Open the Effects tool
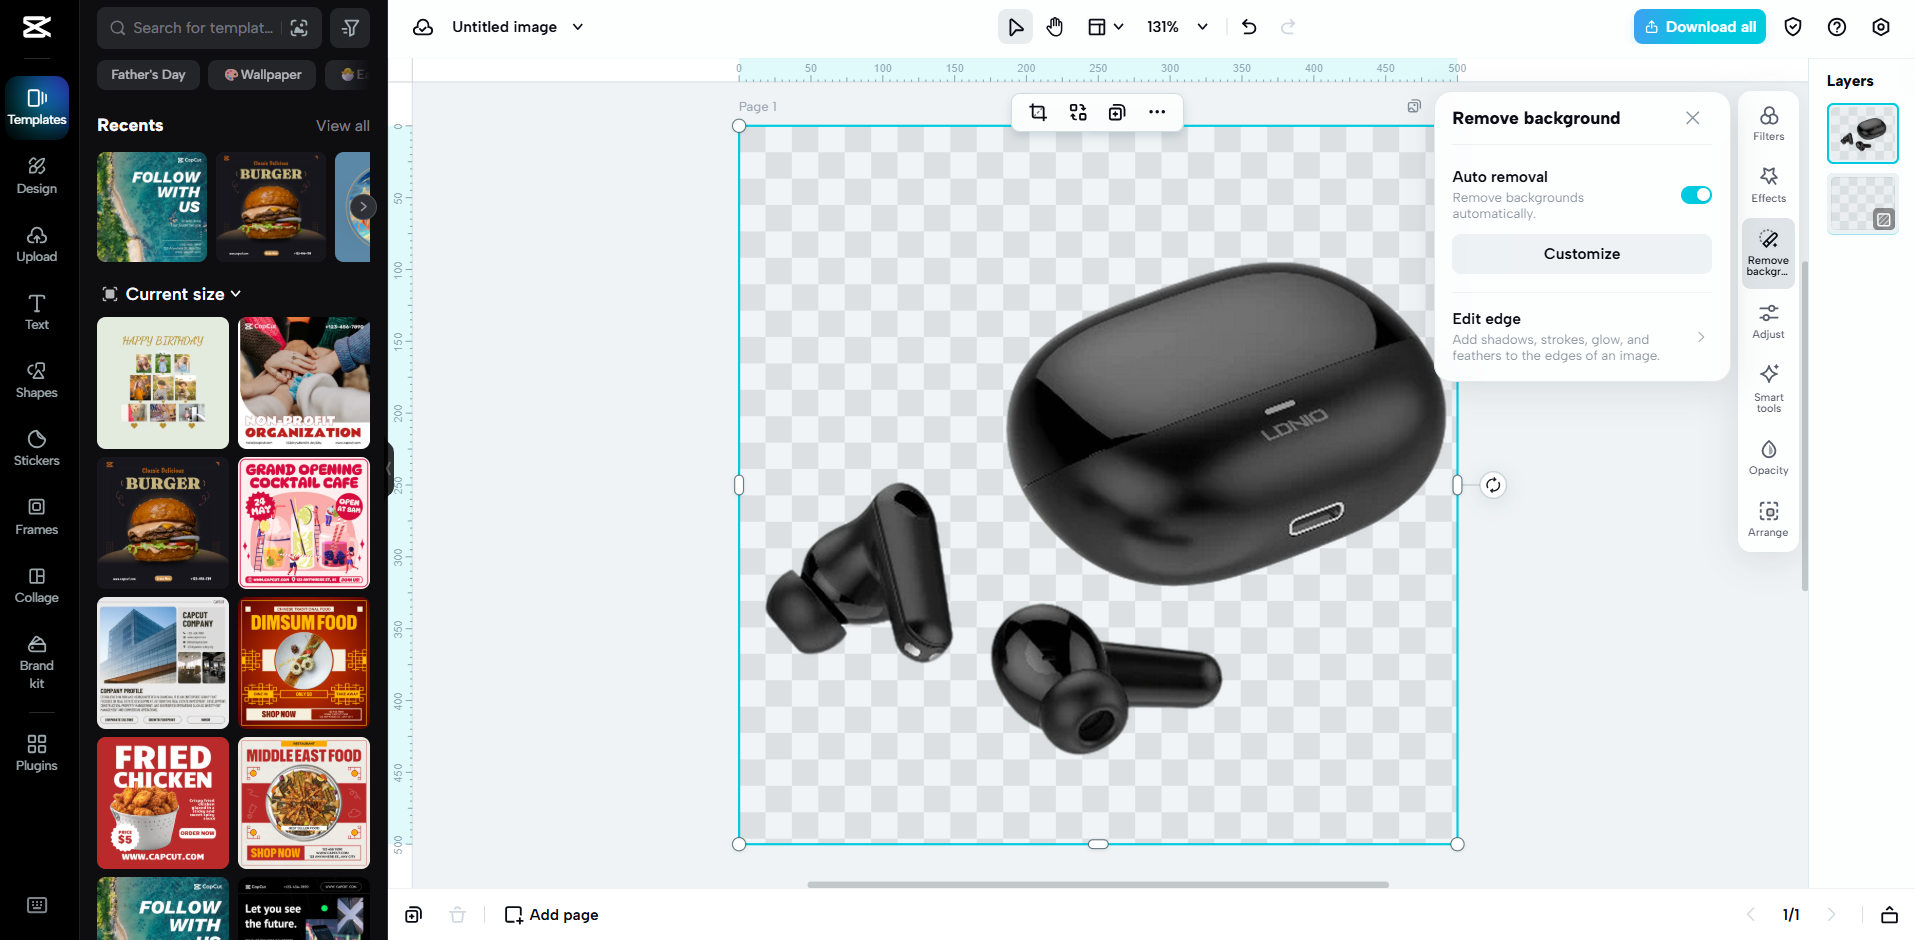1915x940 pixels. point(1768,185)
